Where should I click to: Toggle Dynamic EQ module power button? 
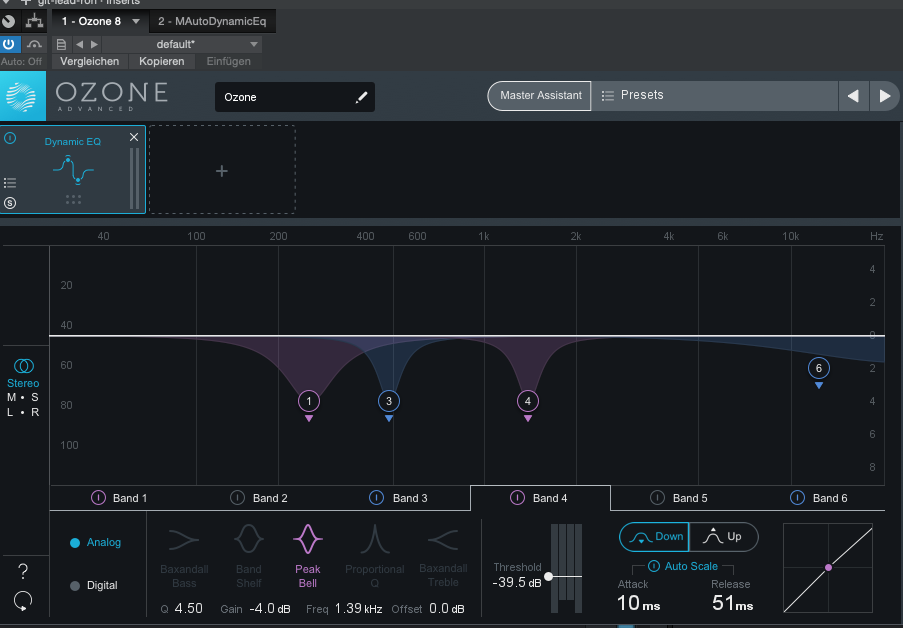click(10, 138)
